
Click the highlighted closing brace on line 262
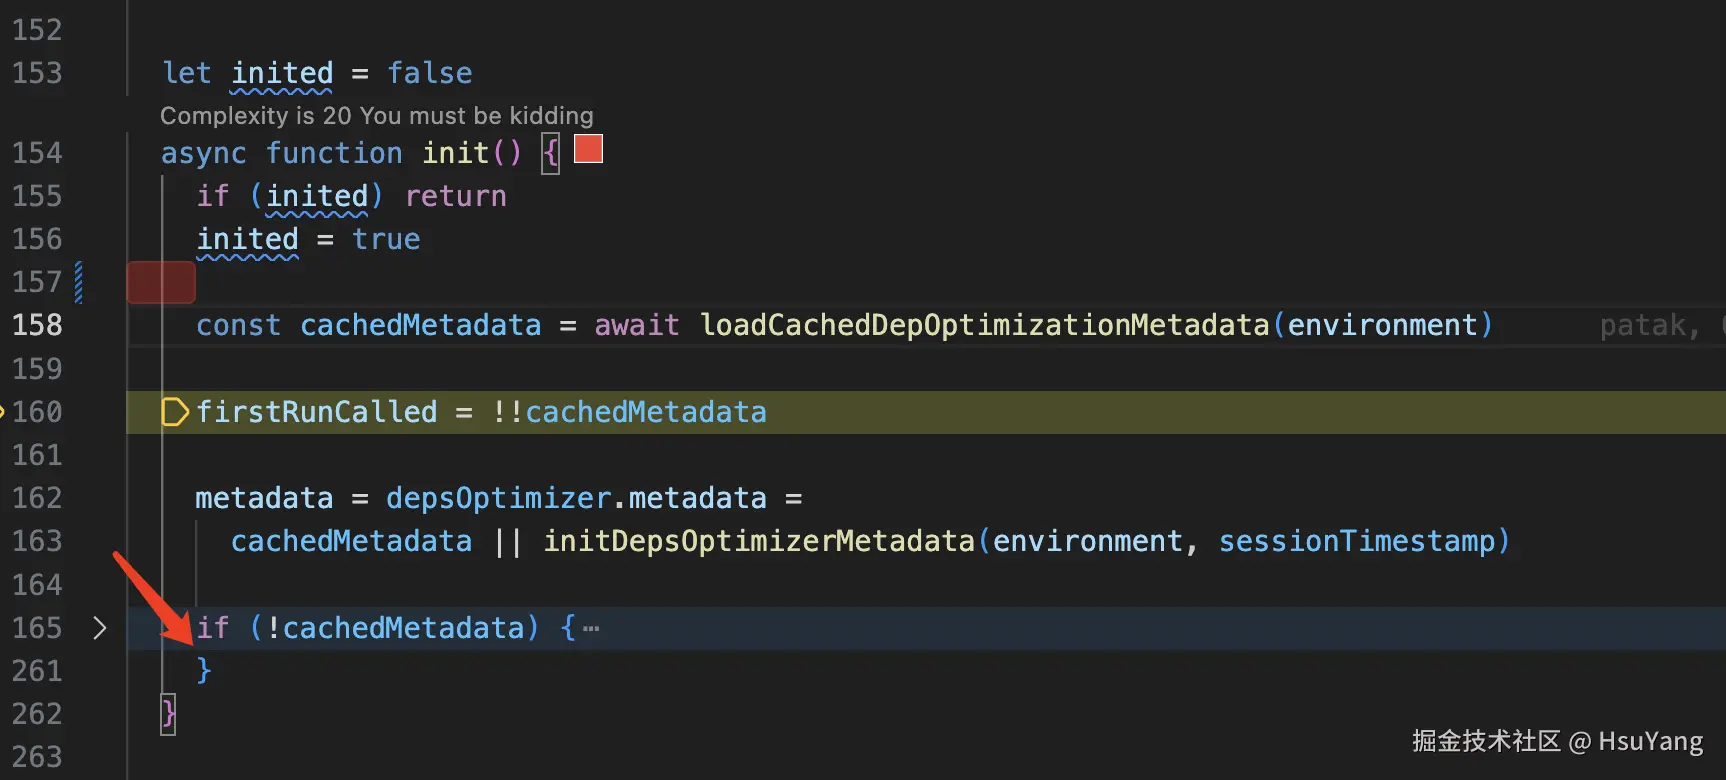pos(168,714)
